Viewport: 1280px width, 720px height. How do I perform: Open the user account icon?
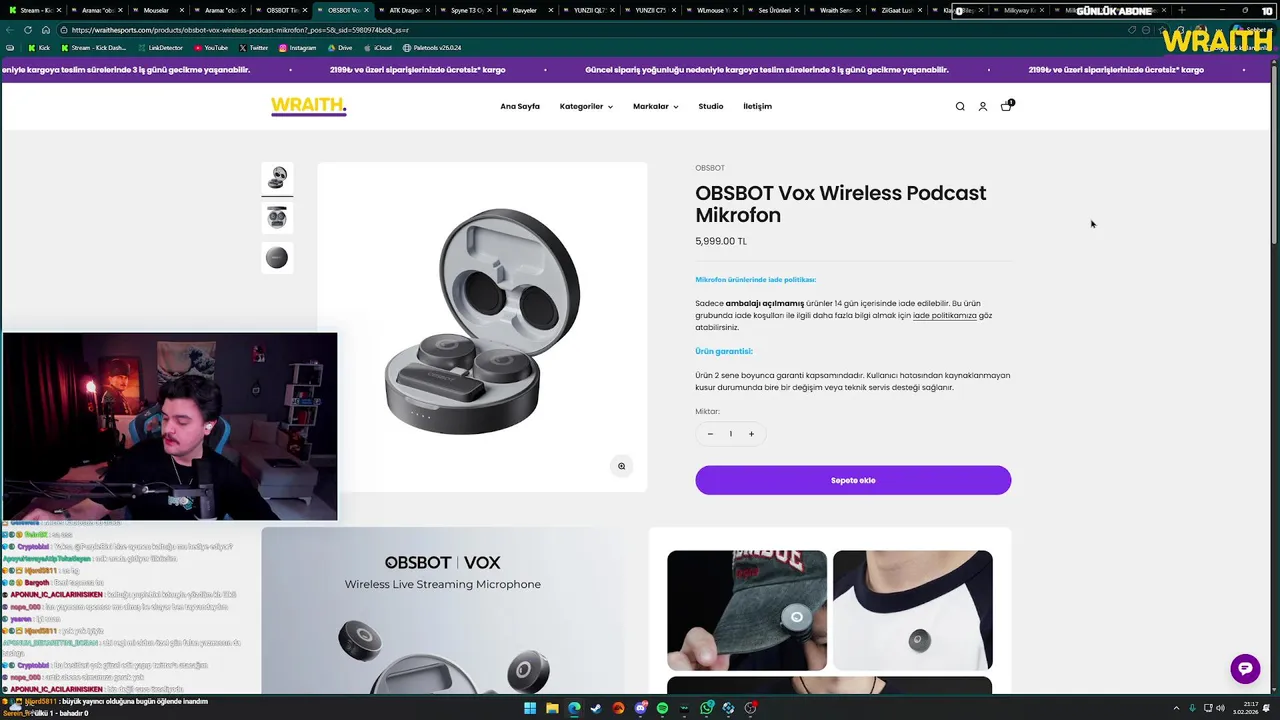coord(983,106)
